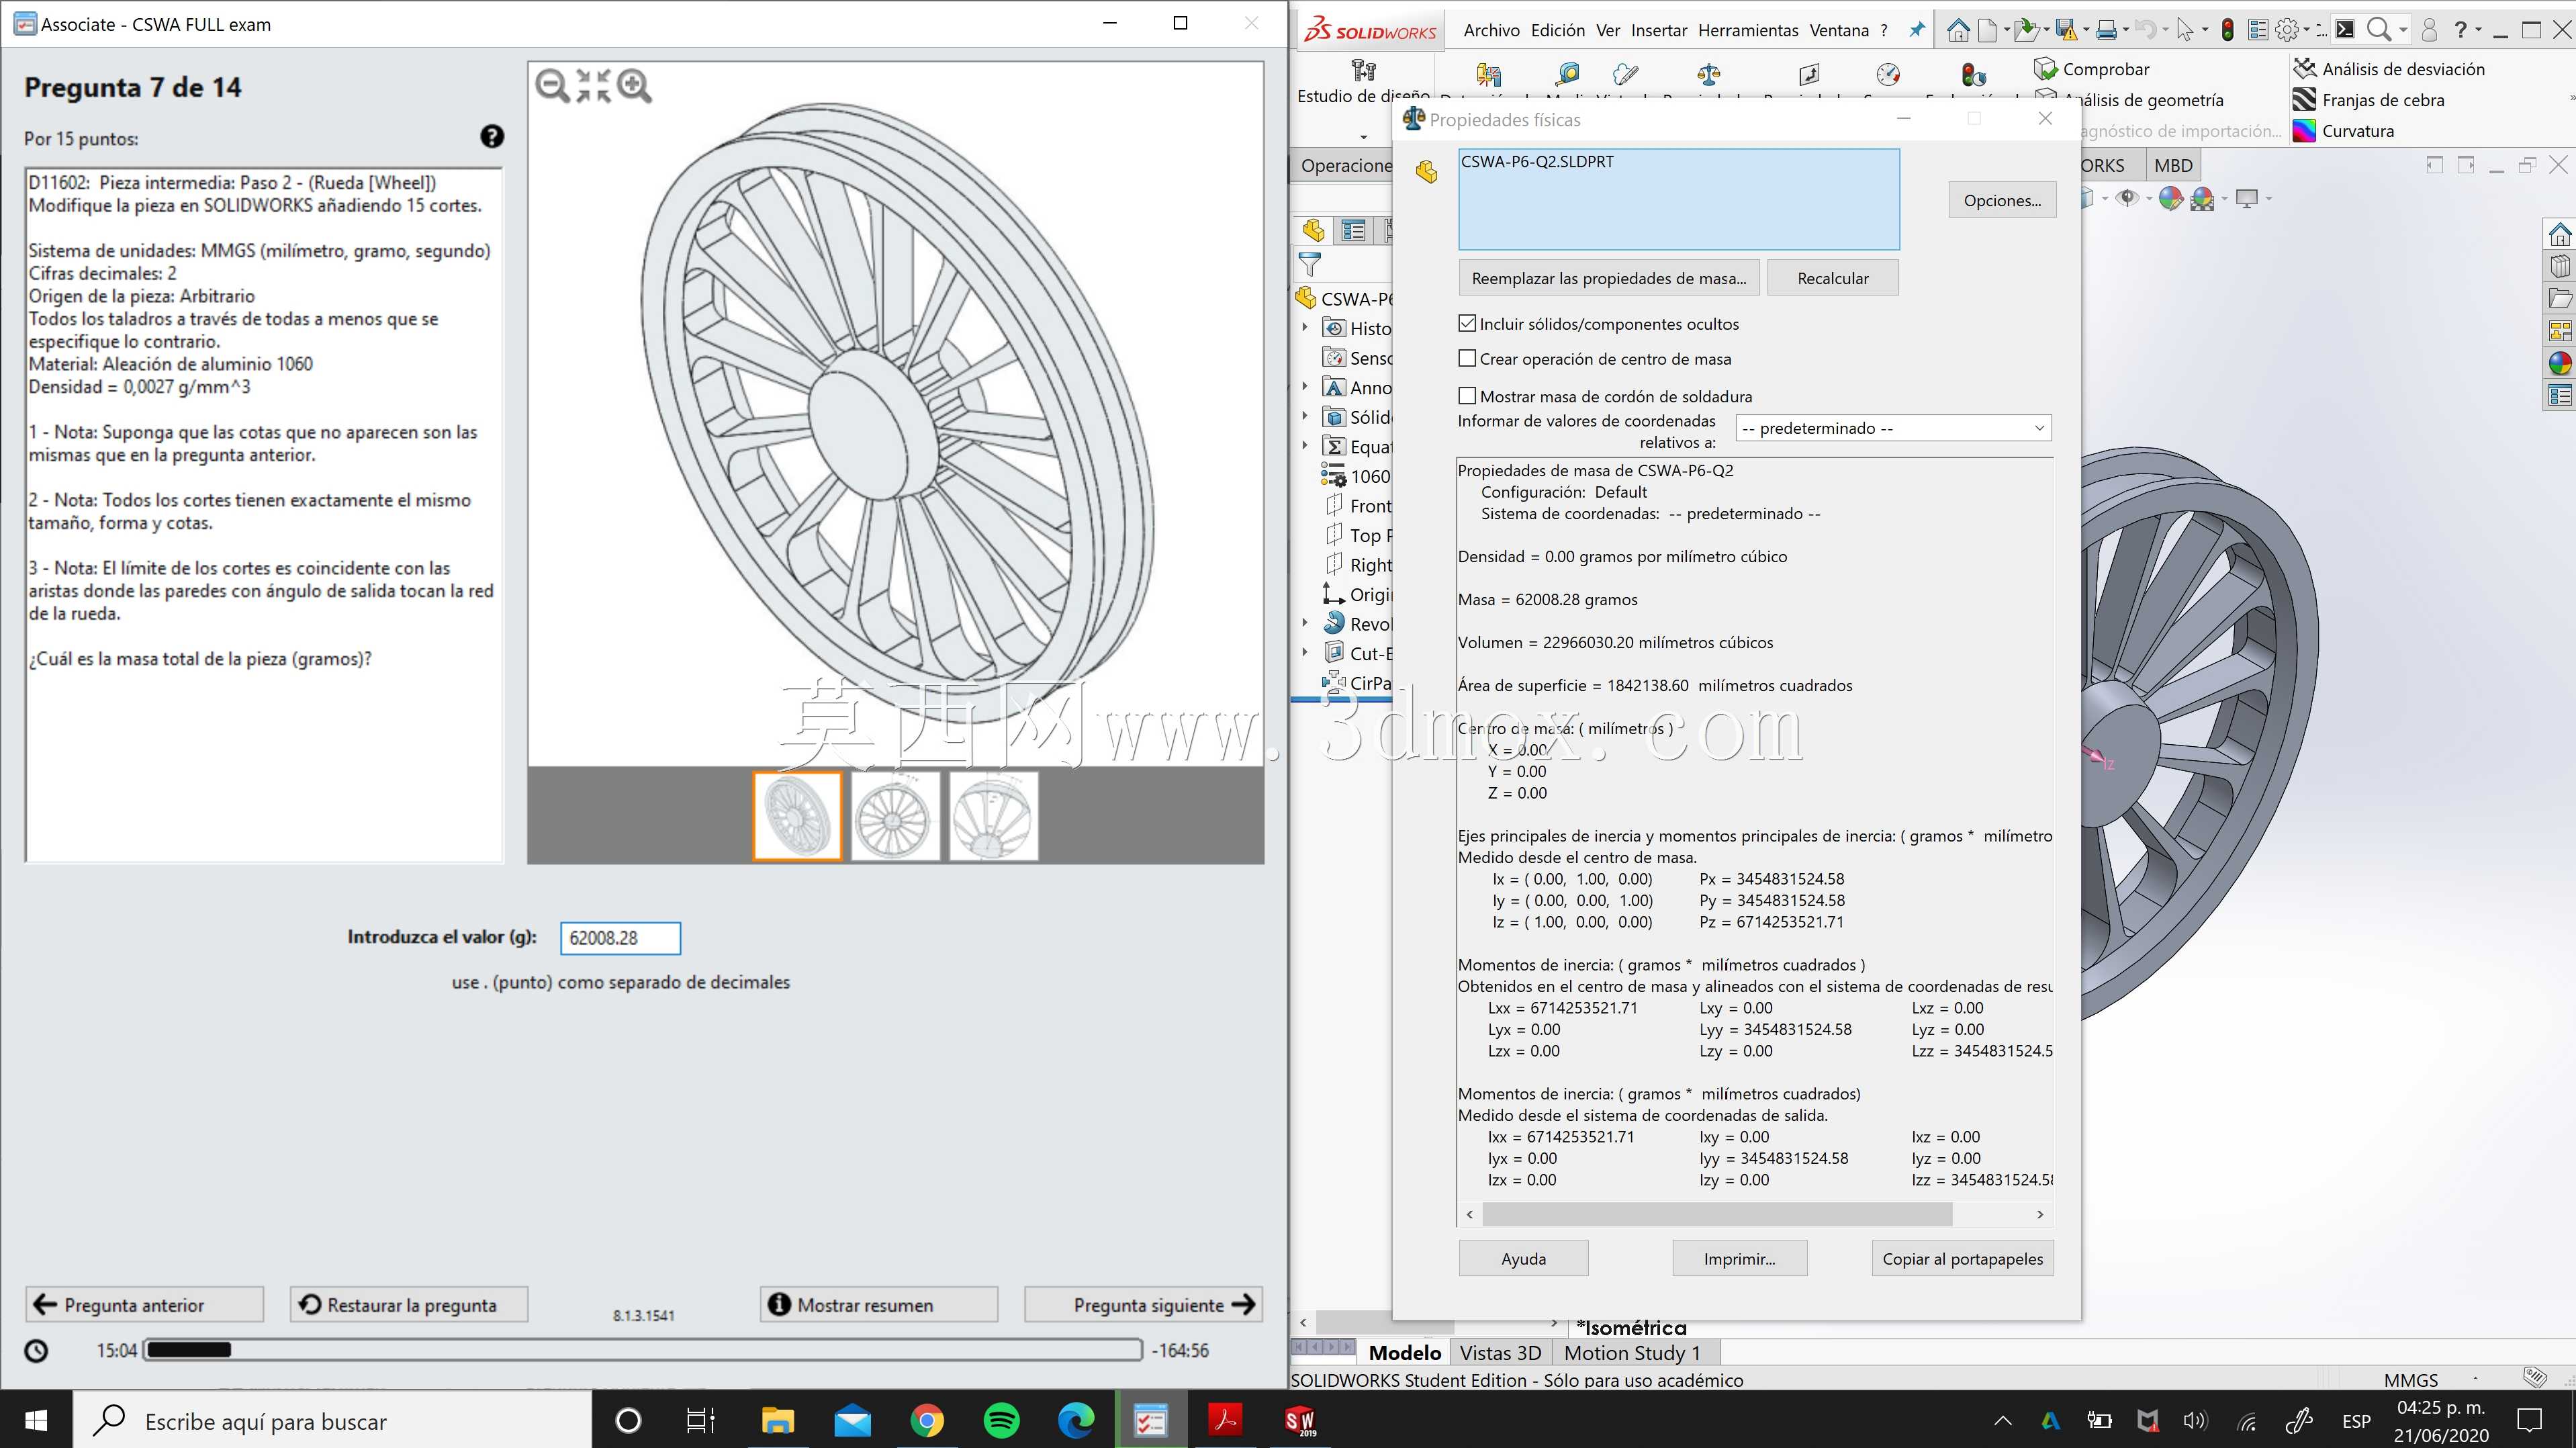
Task: Select the second wheel thumbnail image
Action: (895, 816)
